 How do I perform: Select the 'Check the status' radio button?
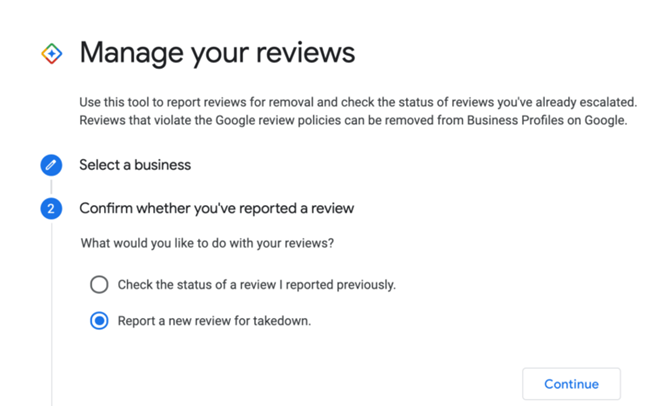tap(99, 285)
